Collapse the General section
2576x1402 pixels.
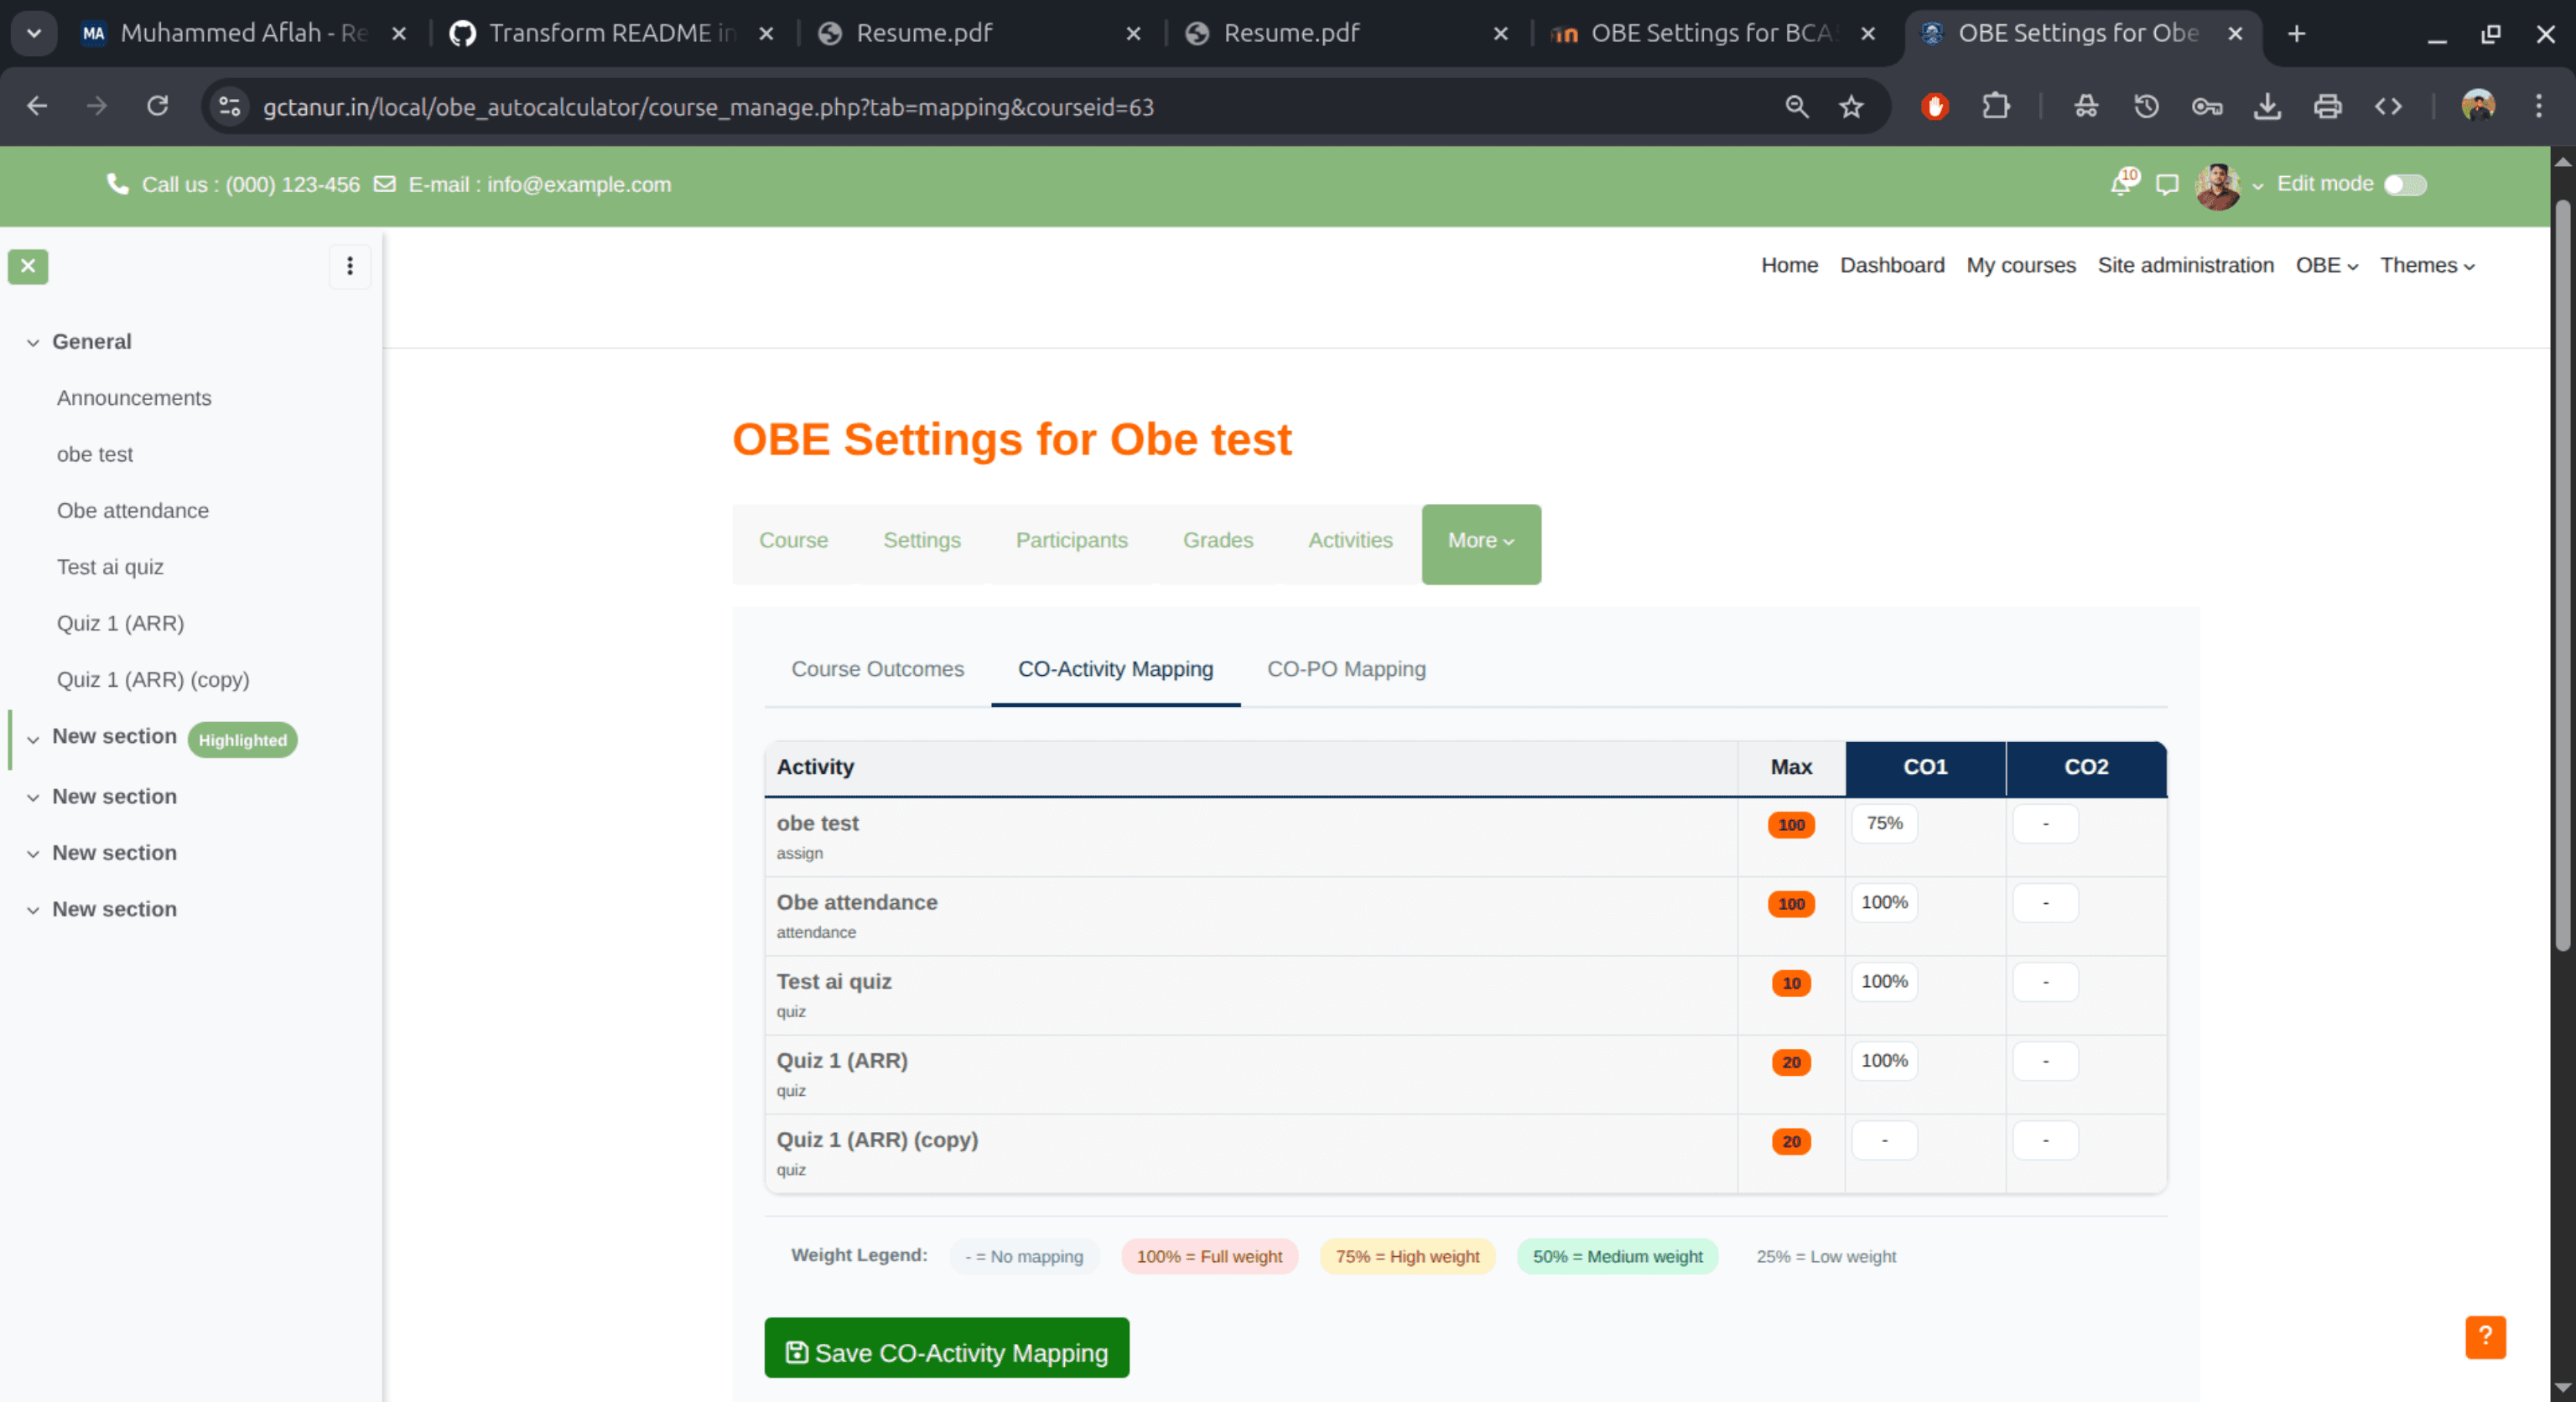coord(33,342)
